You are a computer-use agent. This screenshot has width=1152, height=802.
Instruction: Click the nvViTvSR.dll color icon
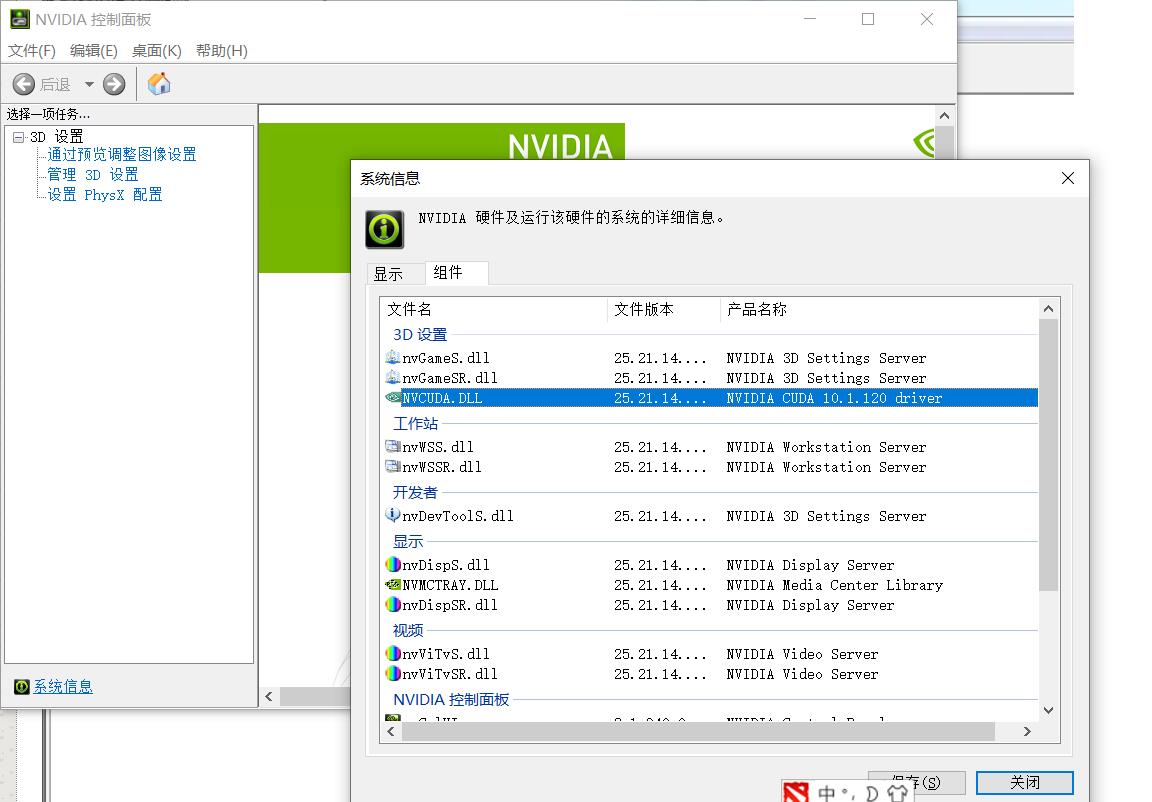393,673
